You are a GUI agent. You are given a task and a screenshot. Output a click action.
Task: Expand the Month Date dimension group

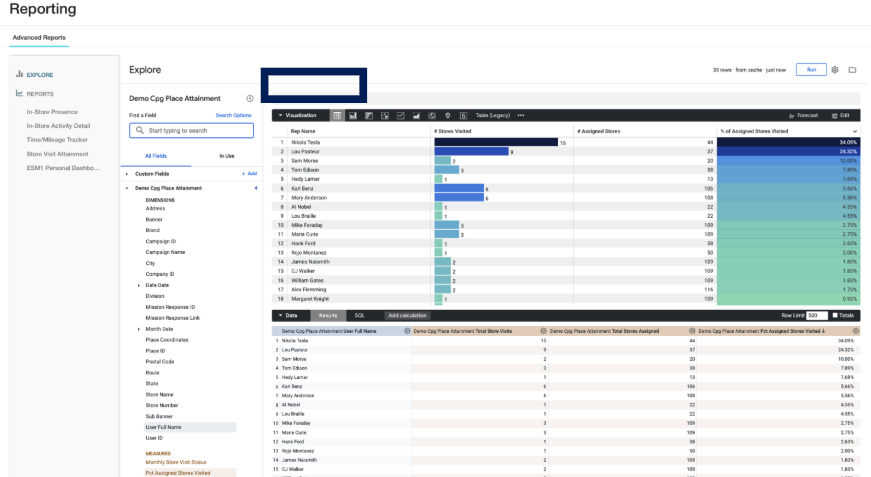click(139, 329)
